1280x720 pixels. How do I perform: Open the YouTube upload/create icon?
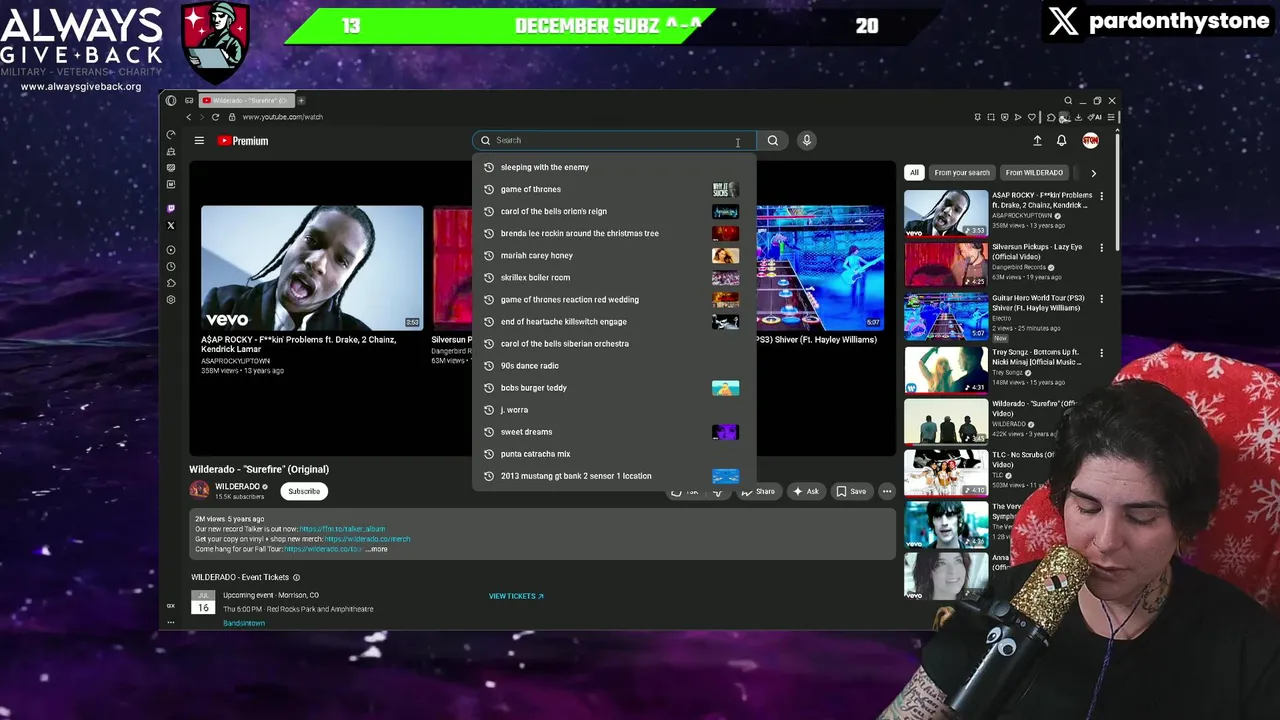[1037, 141]
